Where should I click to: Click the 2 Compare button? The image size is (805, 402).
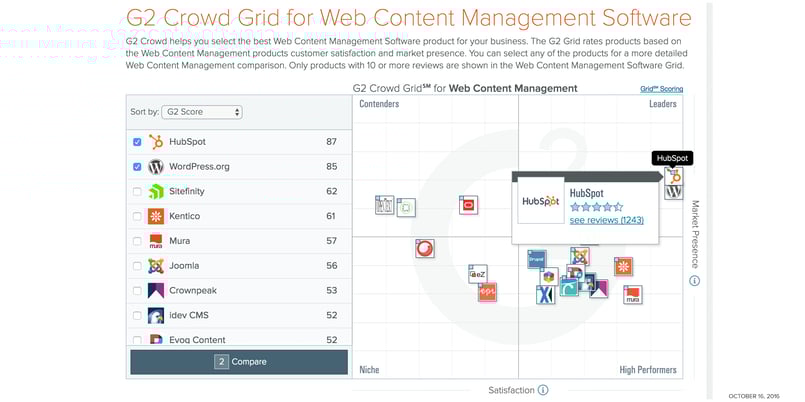(239, 362)
